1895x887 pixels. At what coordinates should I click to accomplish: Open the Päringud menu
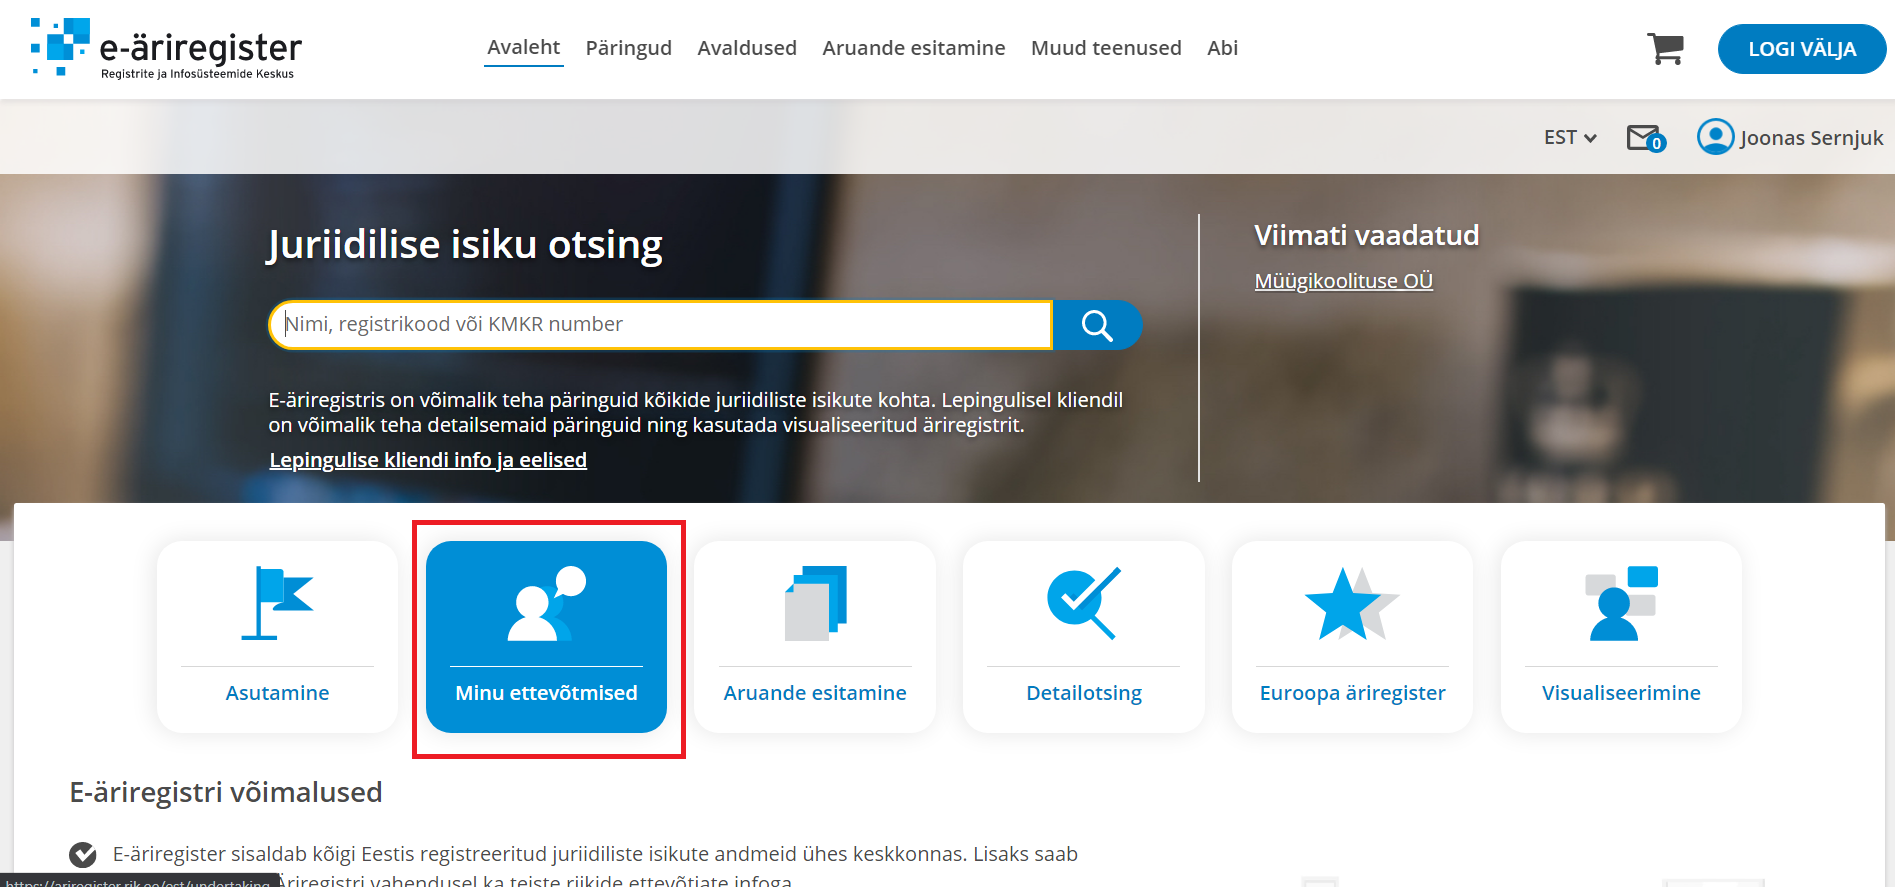[x=628, y=48]
